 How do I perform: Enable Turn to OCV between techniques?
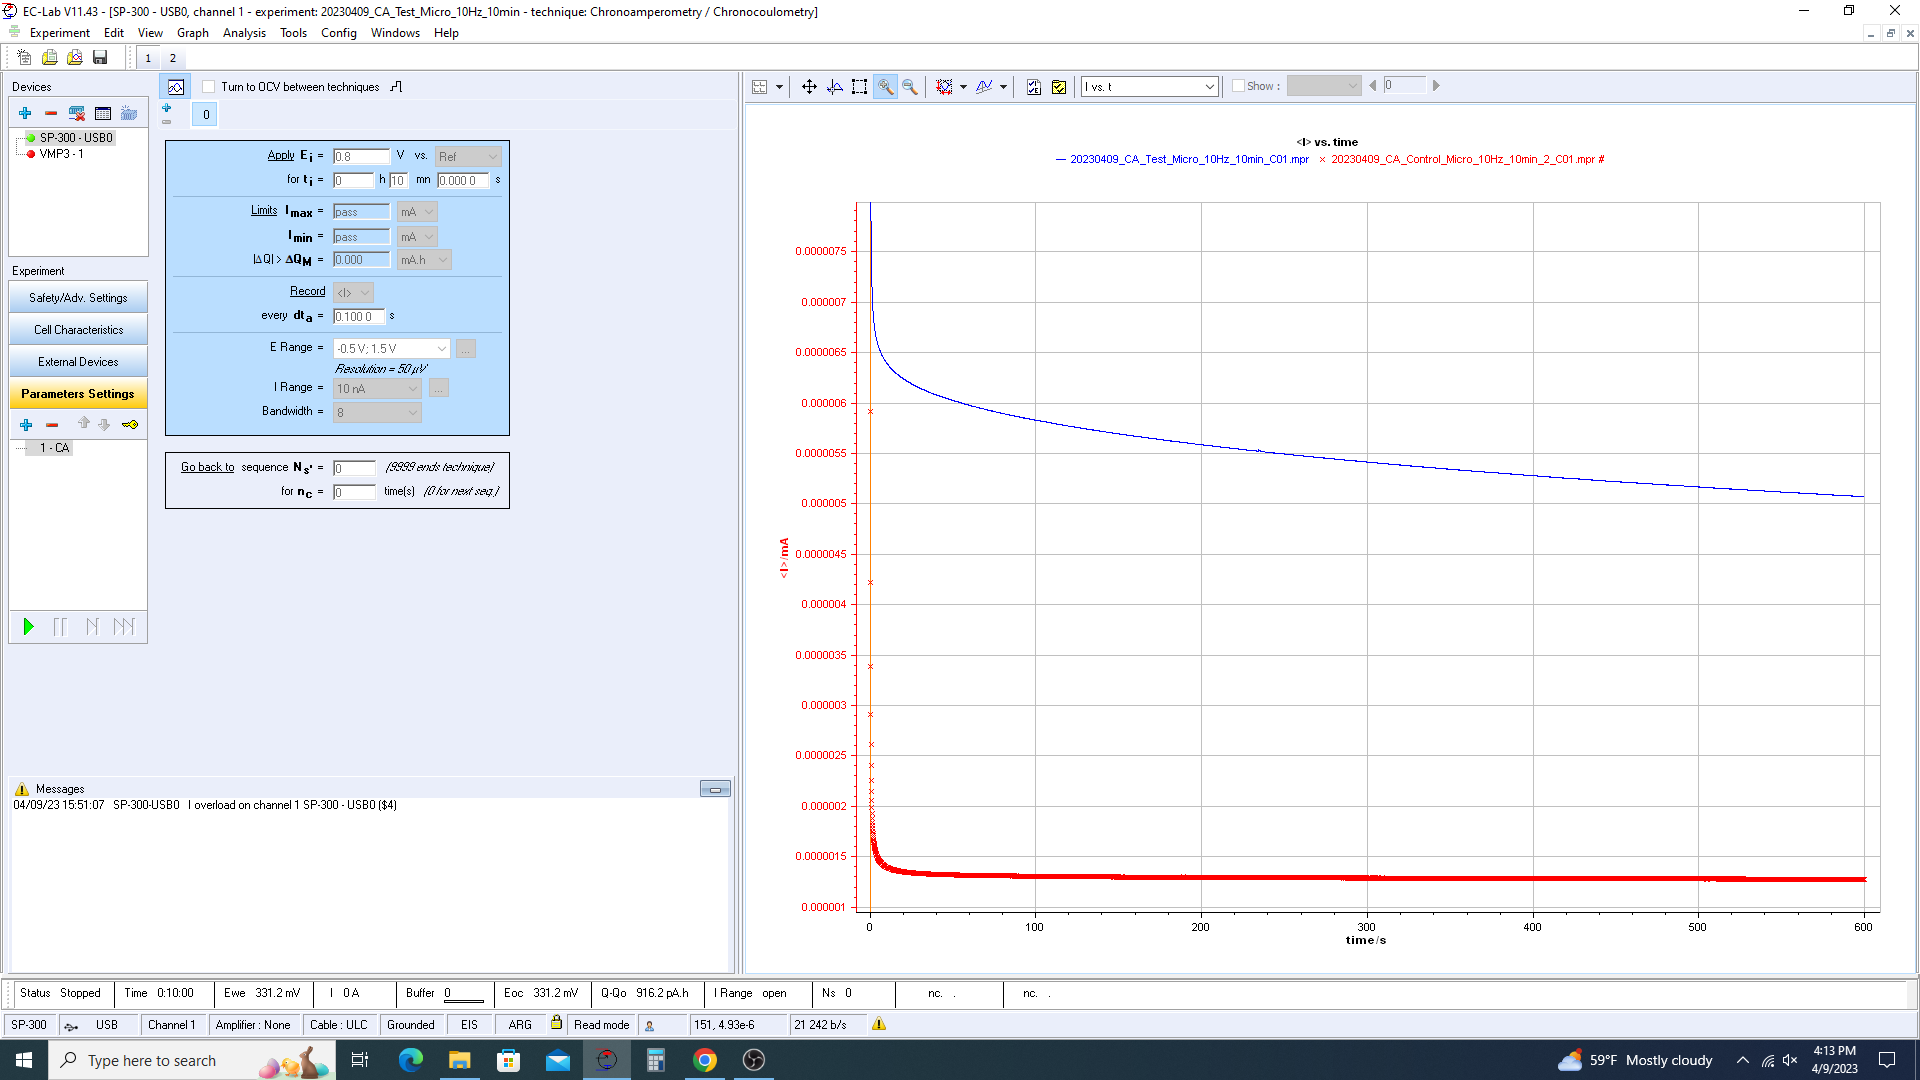coord(209,87)
